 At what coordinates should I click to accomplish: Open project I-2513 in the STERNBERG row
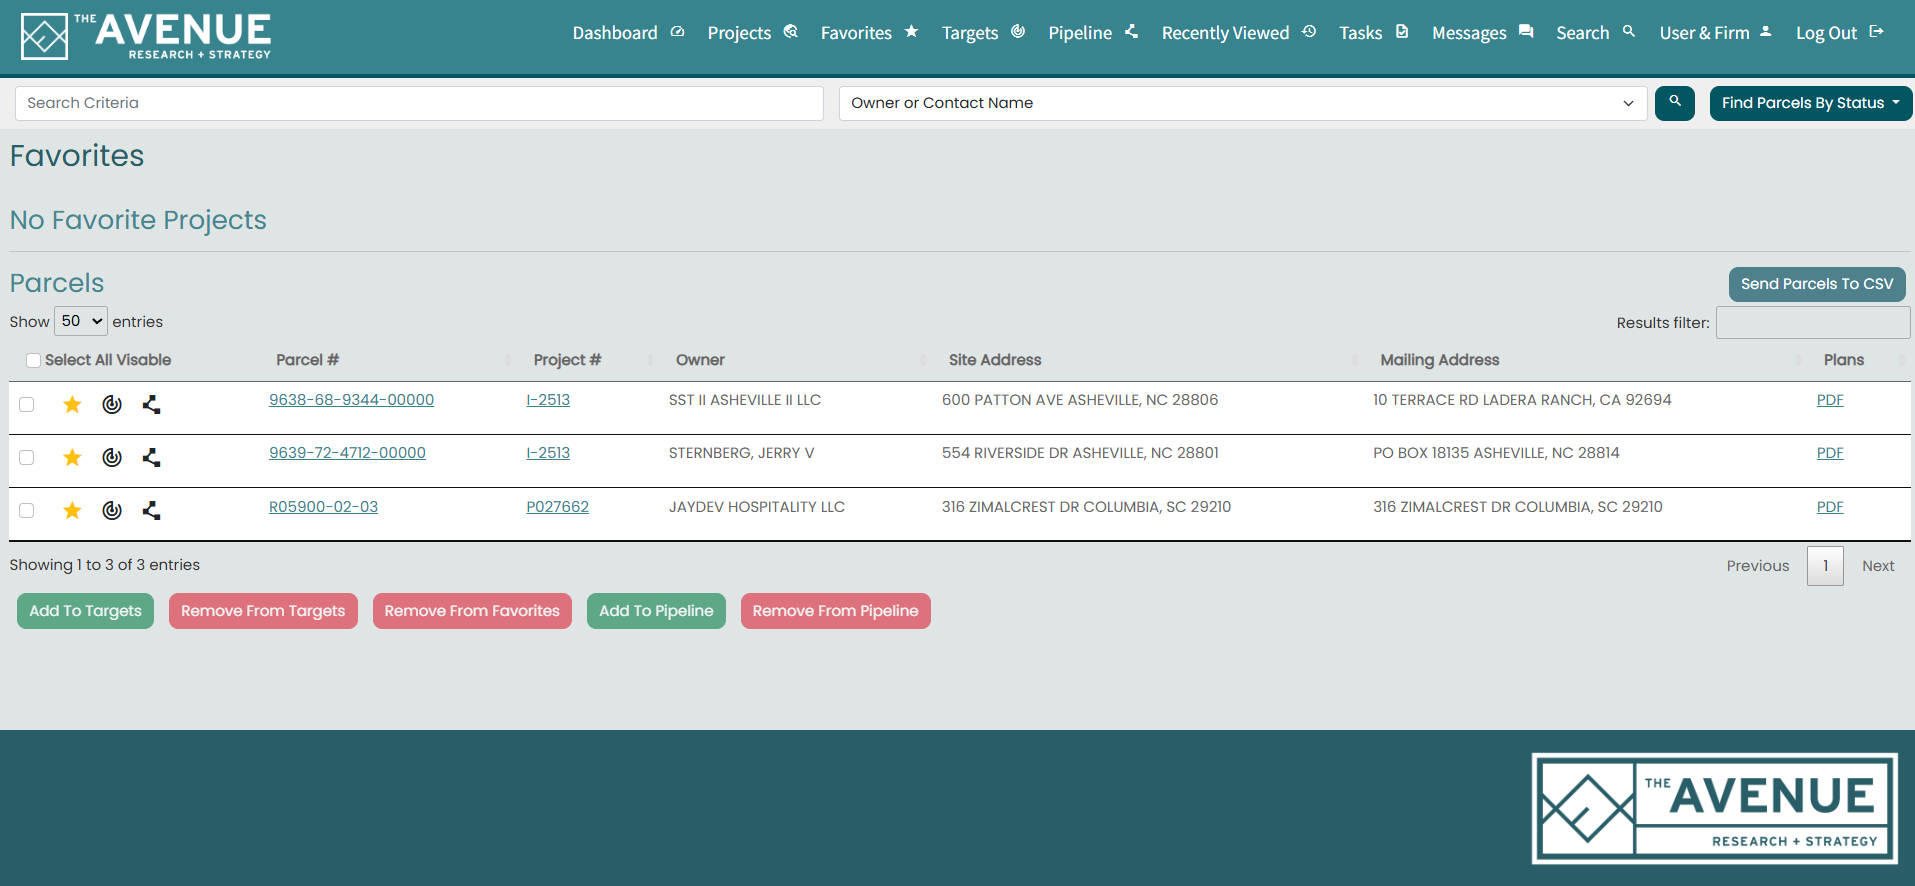click(x=548, y=453)
